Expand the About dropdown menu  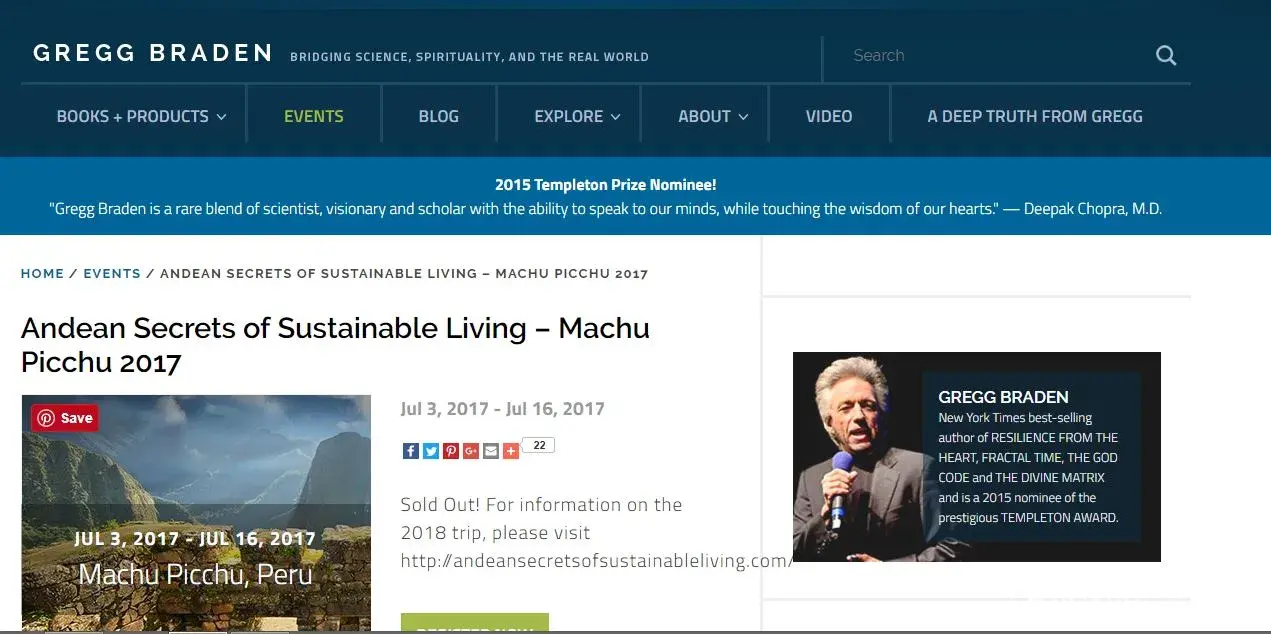pyautogui.click(x=713, y=116)
